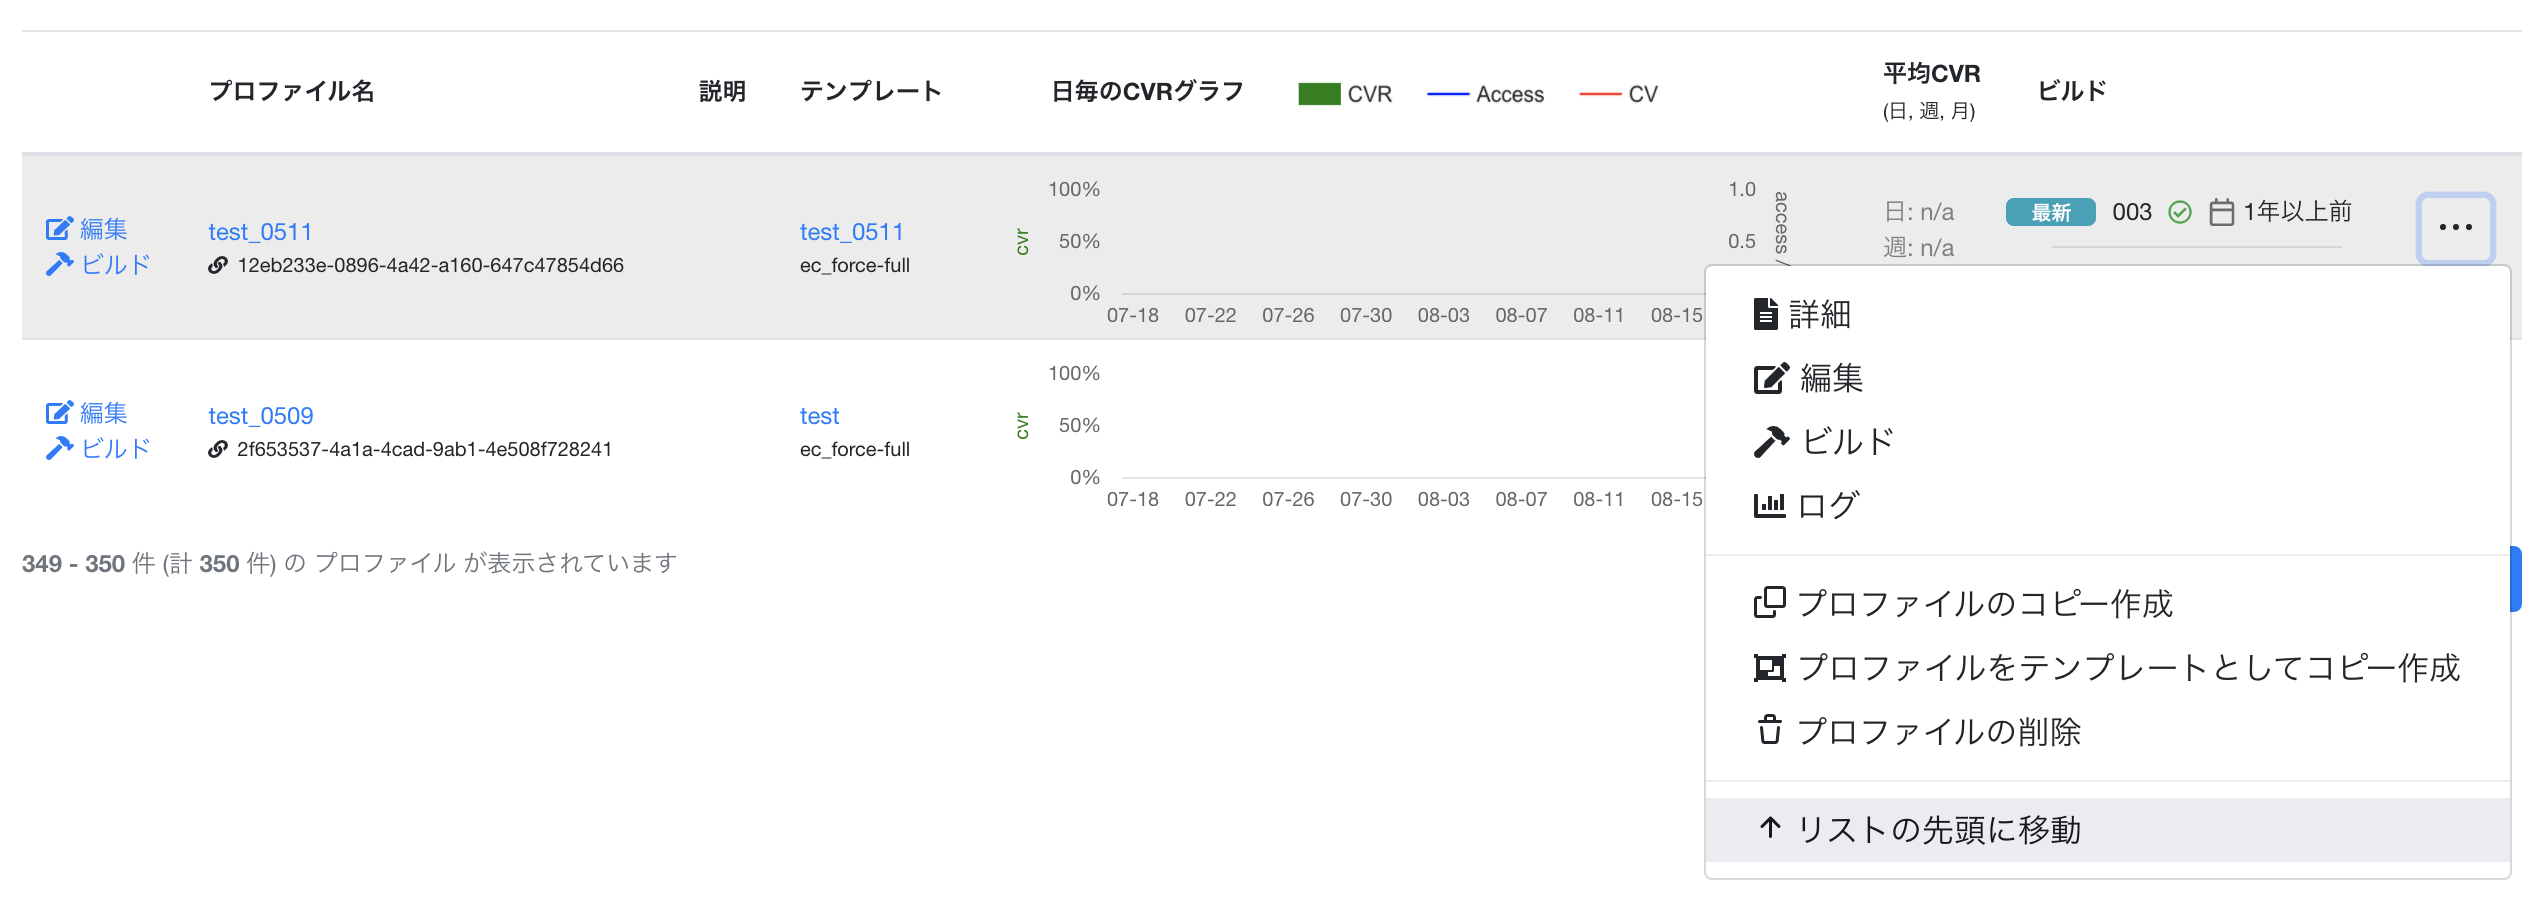
Task: Click the hammer icon of test_0509's ビルド
Action: pos(59,448)
